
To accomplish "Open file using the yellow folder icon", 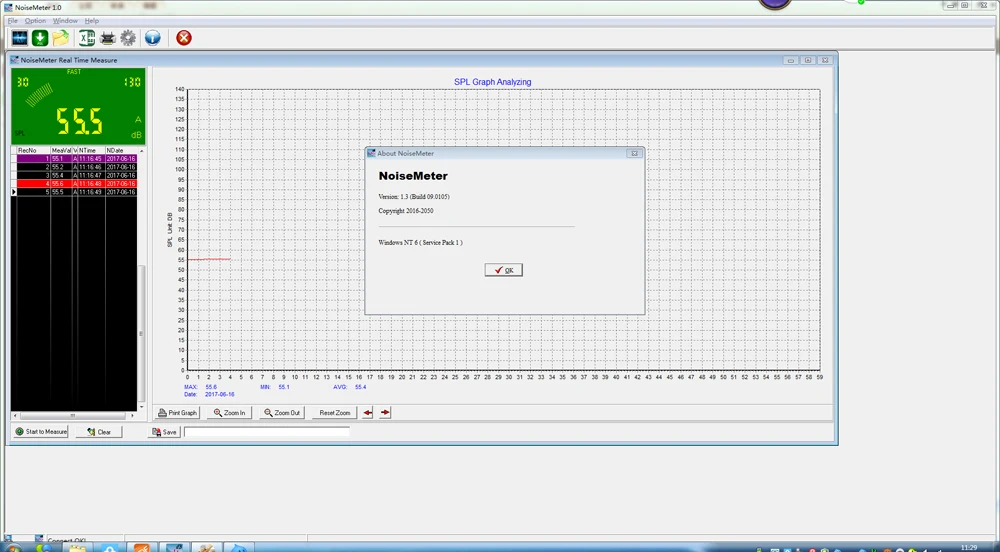I will pos(61,38).
